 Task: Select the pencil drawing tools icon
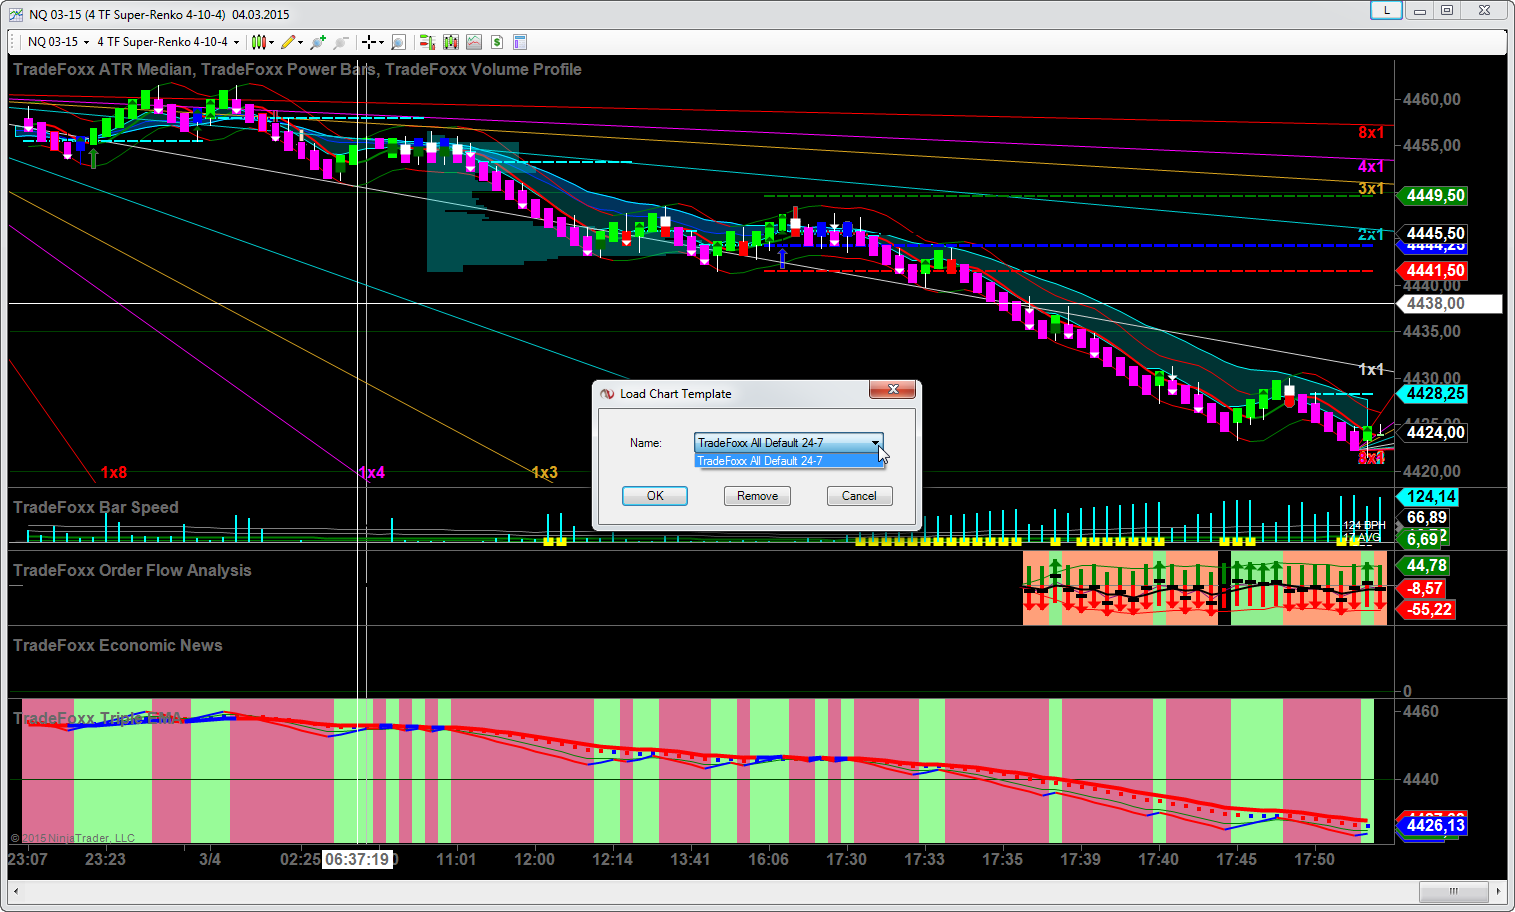point(288,42)
